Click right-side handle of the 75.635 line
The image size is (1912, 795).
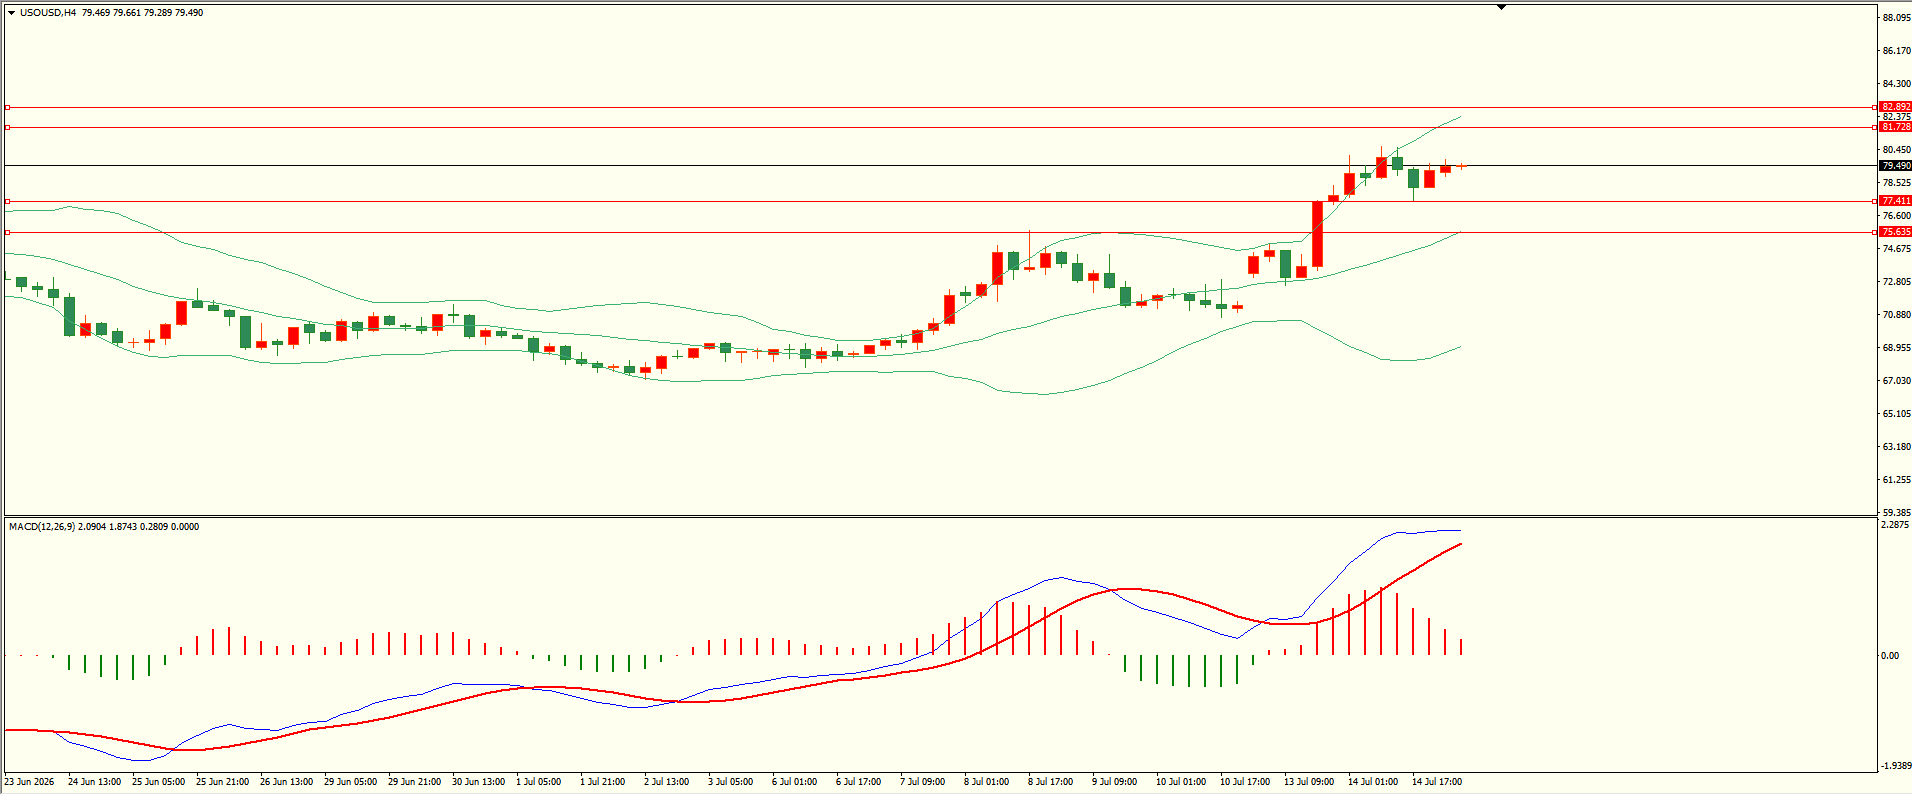pos(1874,232)
